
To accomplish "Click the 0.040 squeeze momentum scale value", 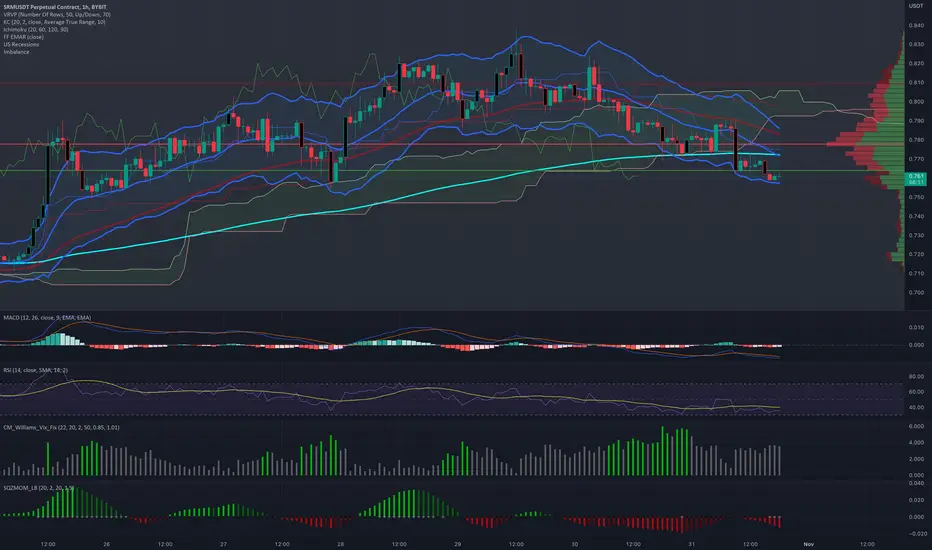I will coord(916,483).
